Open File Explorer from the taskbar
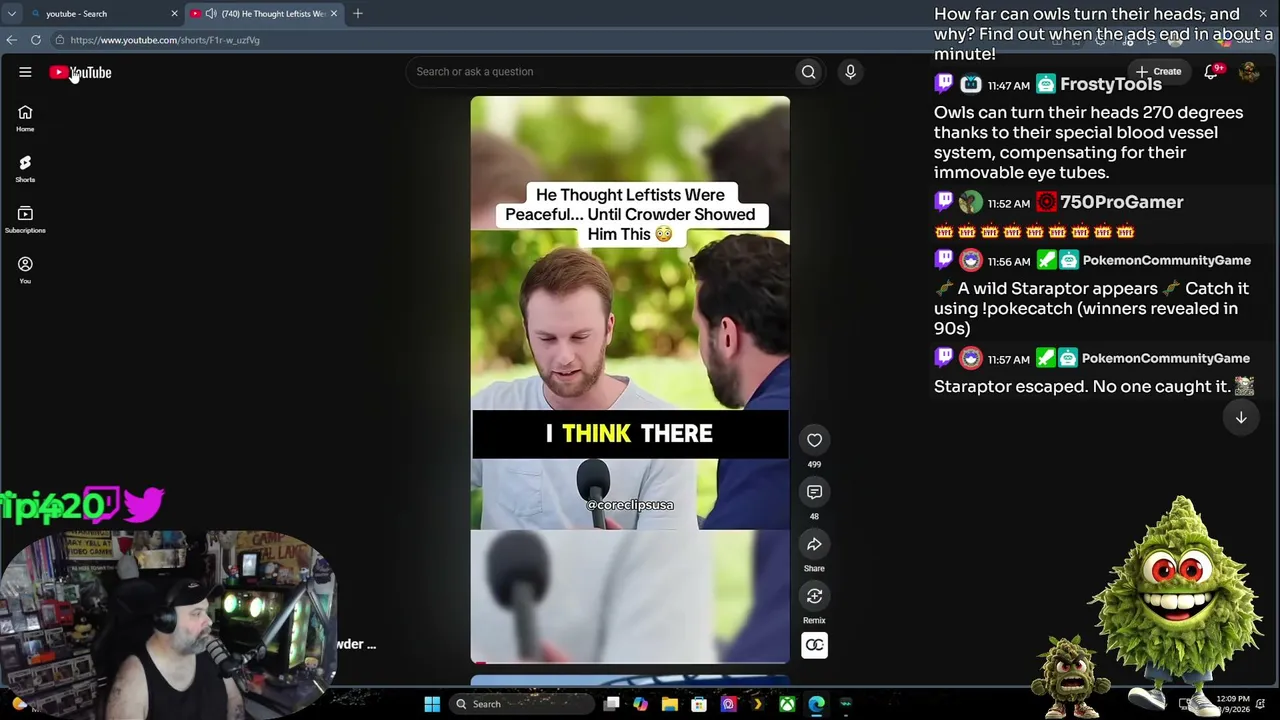This screenshot has width=1280, height=720. [670, 704]
